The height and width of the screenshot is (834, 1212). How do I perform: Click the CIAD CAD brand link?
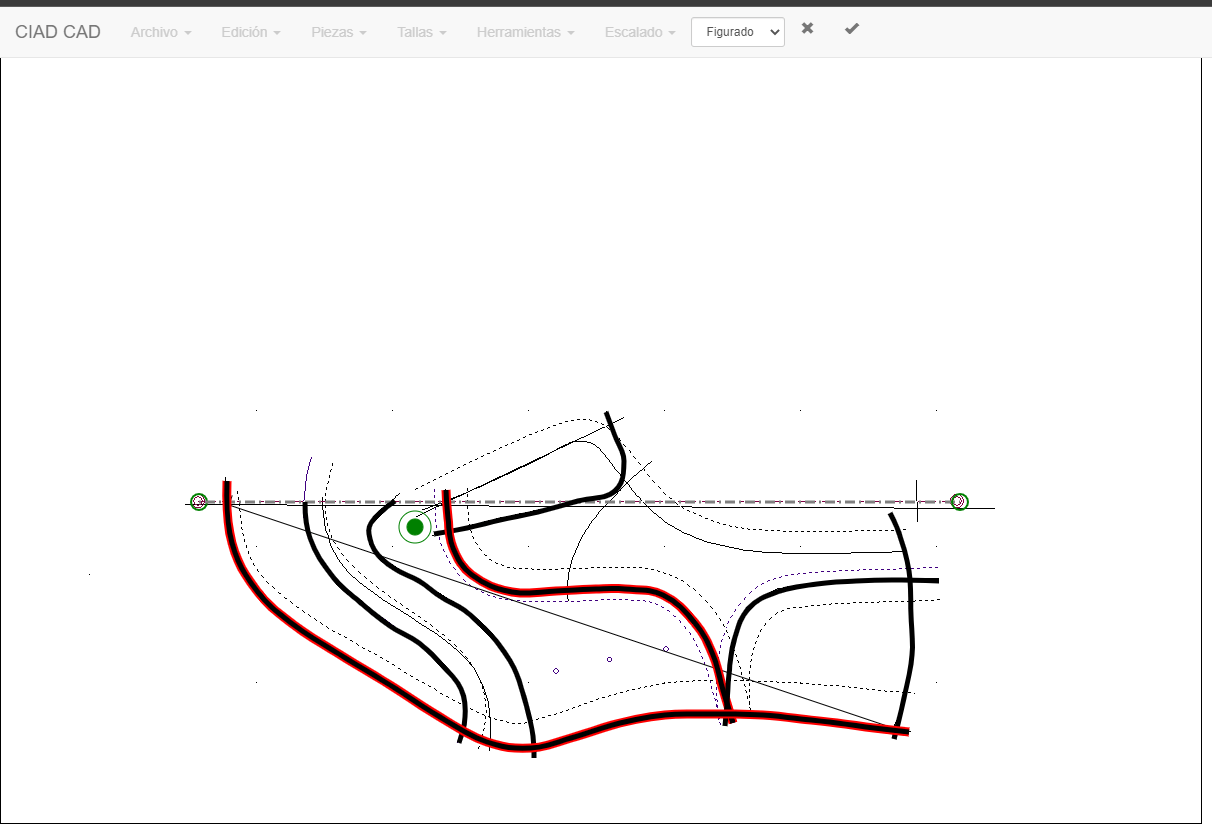click(58, 32)
